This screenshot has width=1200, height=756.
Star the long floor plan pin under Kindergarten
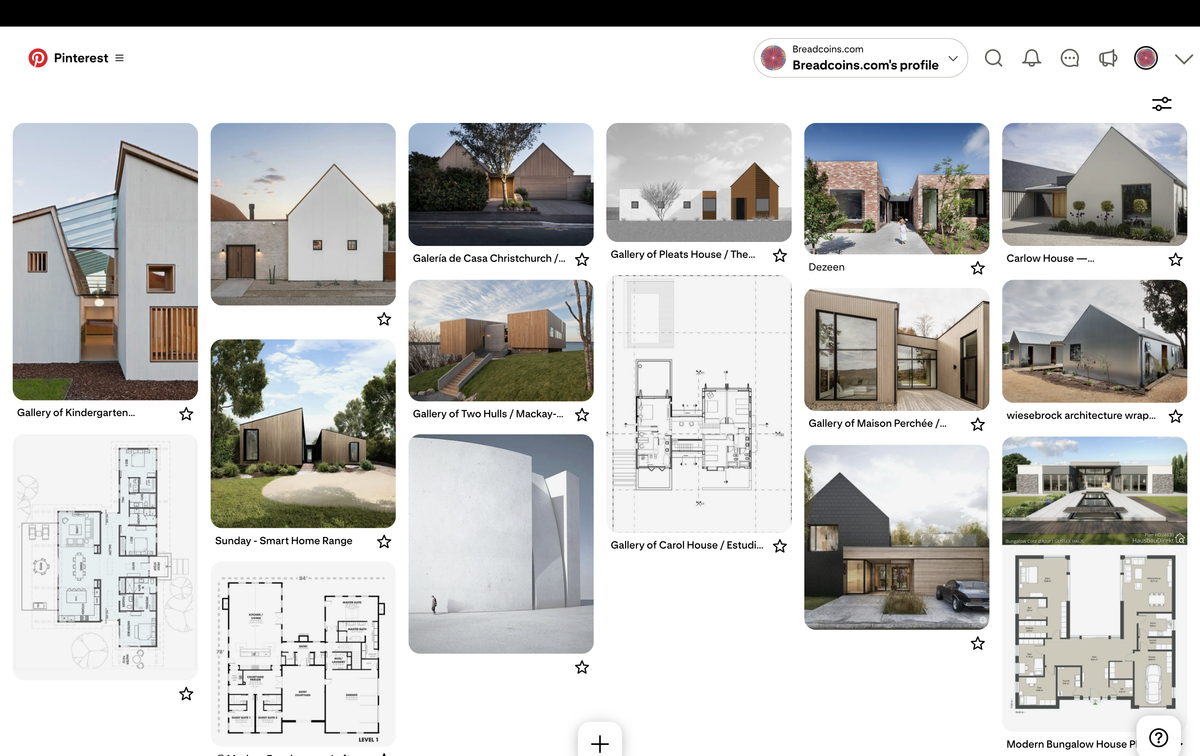pos(186,693)
